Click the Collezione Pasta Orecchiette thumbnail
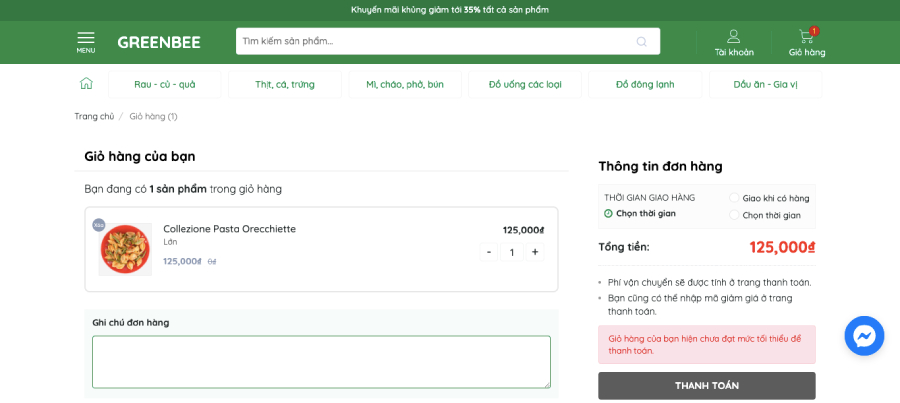 pyautogui.click(x=125, y=250)
